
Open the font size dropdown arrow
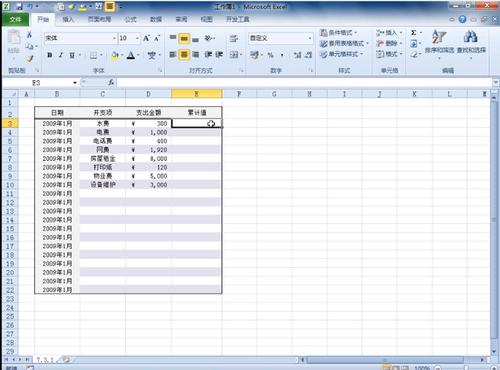(x=137, y=38)
